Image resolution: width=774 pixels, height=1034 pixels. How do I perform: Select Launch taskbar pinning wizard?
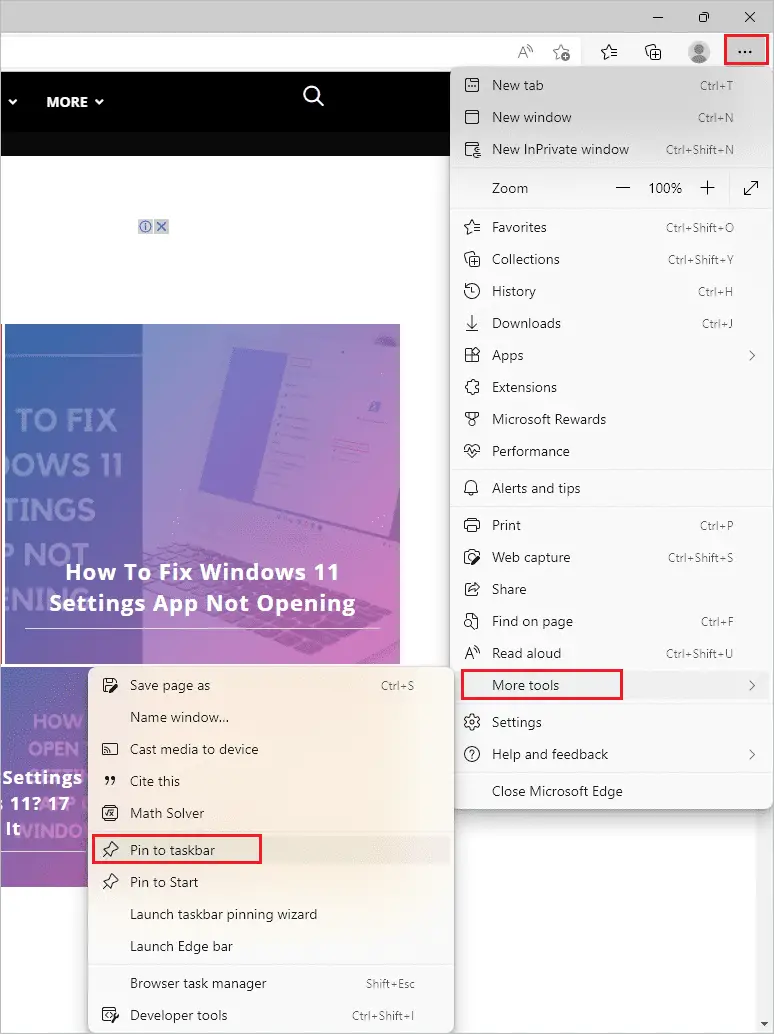click(271, 914)
